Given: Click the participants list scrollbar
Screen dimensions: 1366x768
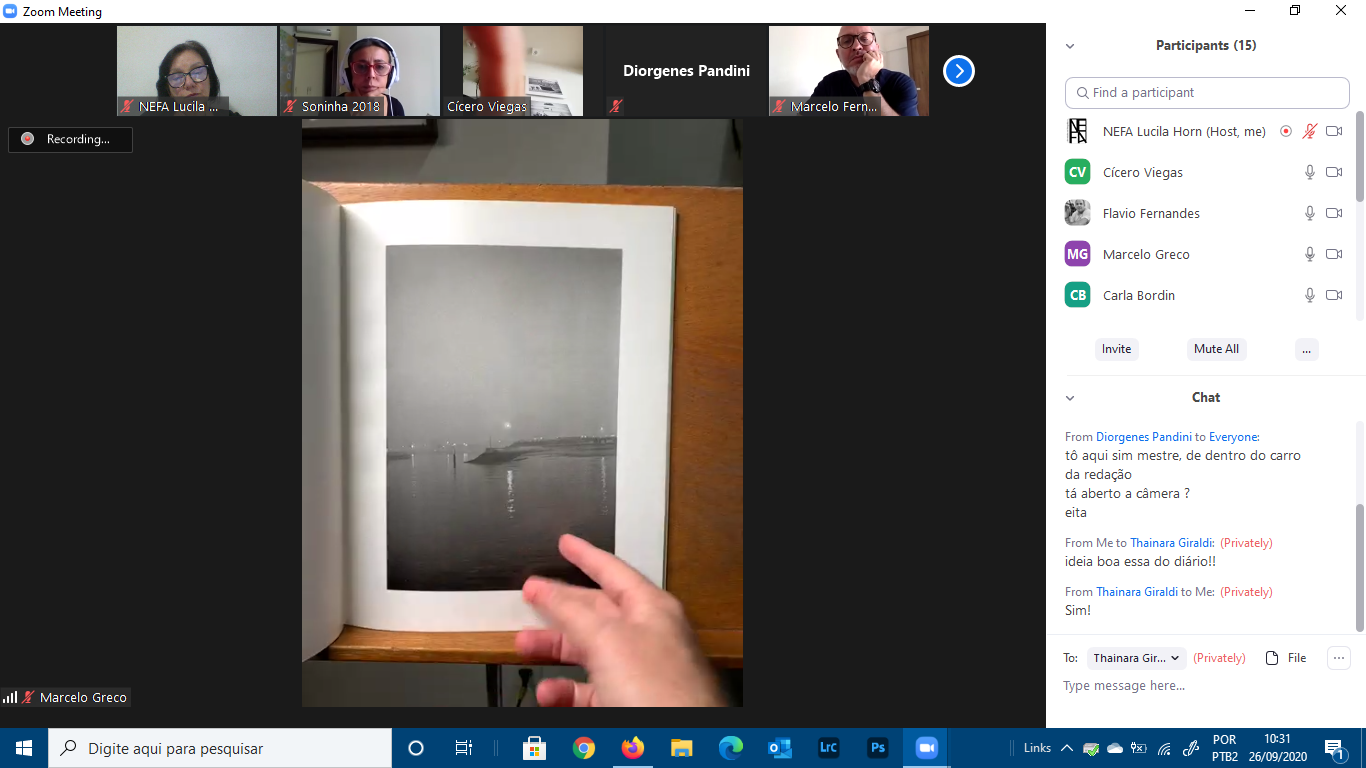Looking at the screenshot, I should pos(1359,160).
